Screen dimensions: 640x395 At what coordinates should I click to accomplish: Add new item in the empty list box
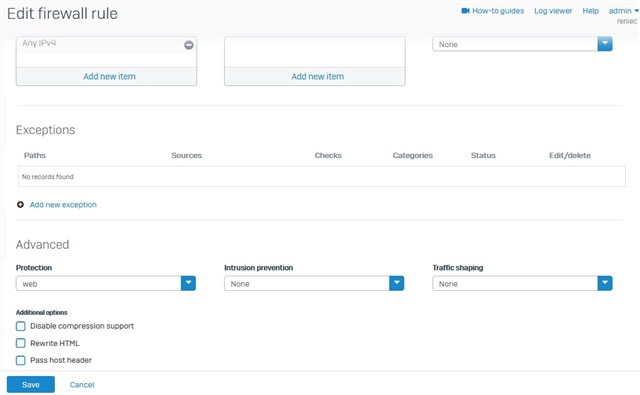click(x=318, y=76)
